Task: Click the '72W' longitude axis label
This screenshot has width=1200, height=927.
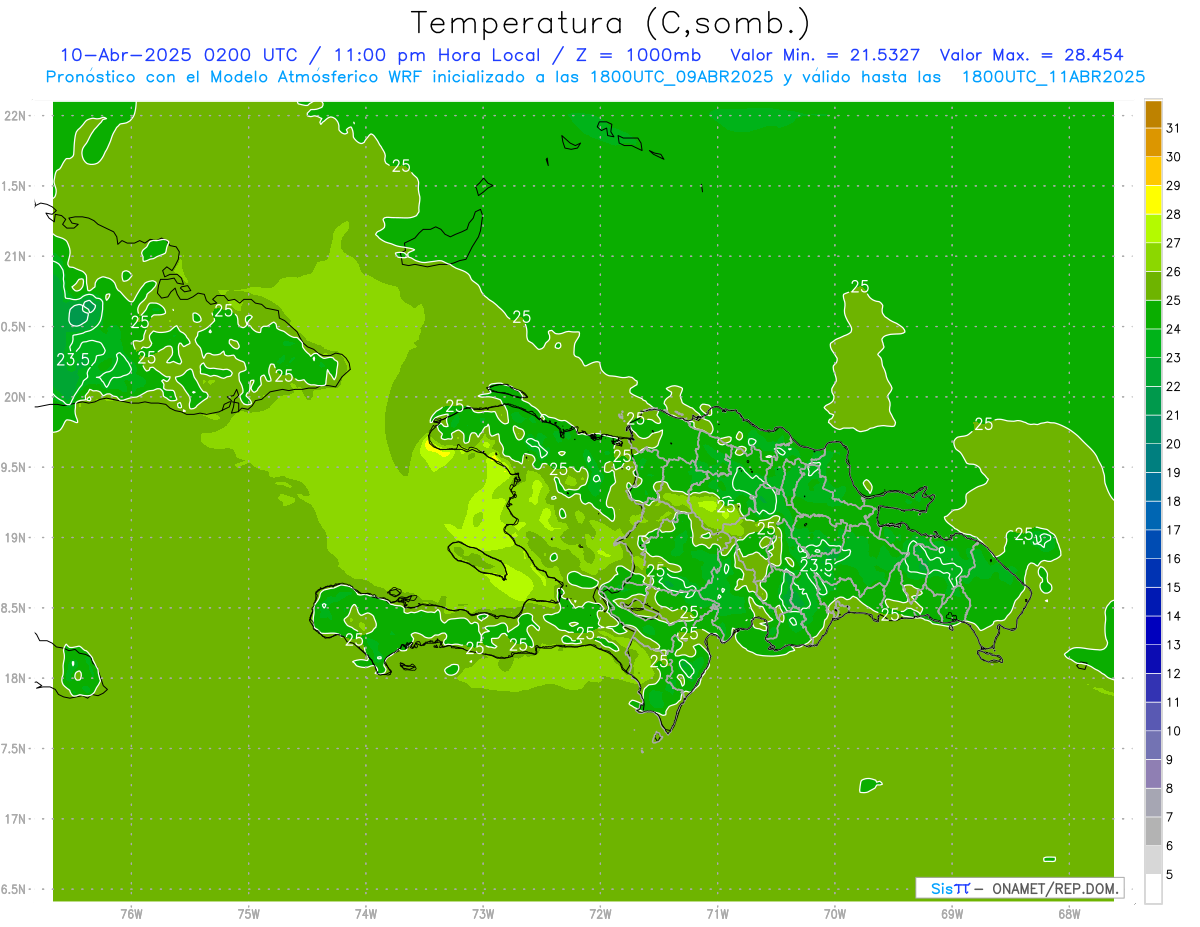Action: tap(601, 913)
